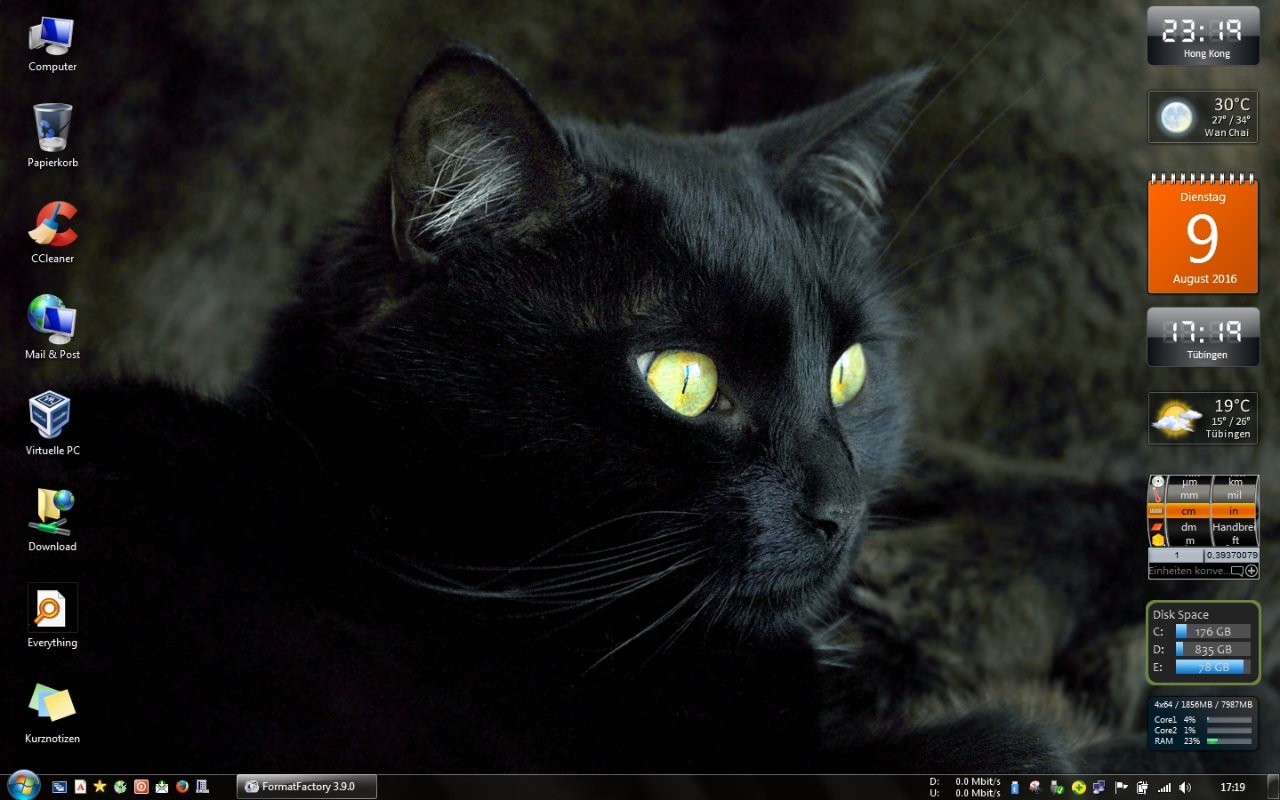Click the taskbar clock showing 17:19
This screenshot has height=800, width=1280.
point(1233,788)
